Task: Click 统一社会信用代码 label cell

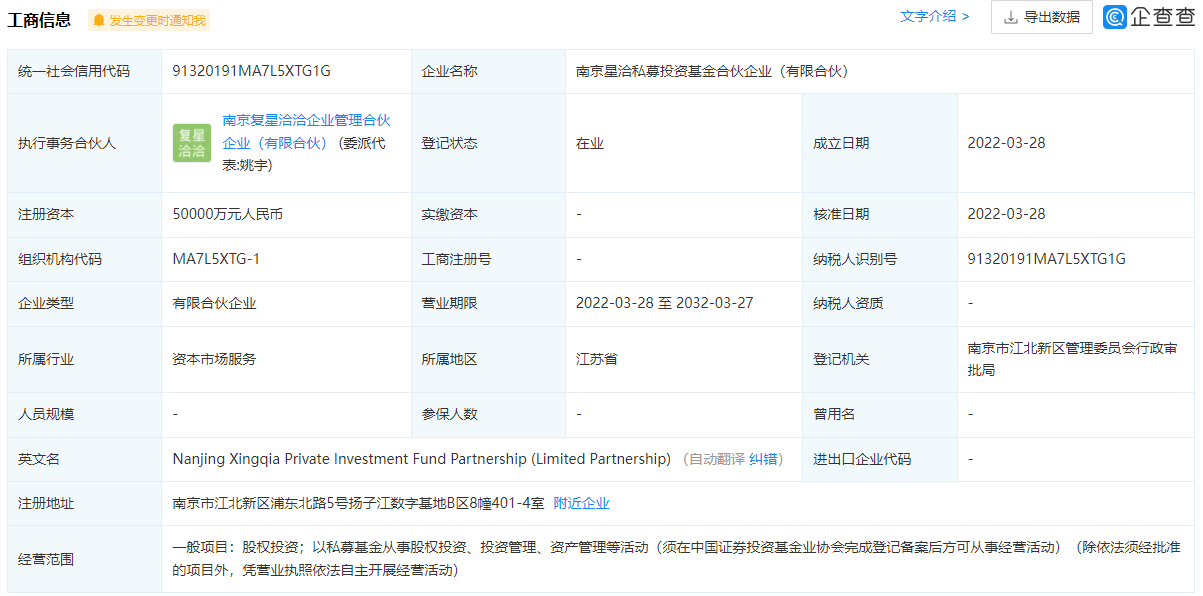Action: (84, 71)
